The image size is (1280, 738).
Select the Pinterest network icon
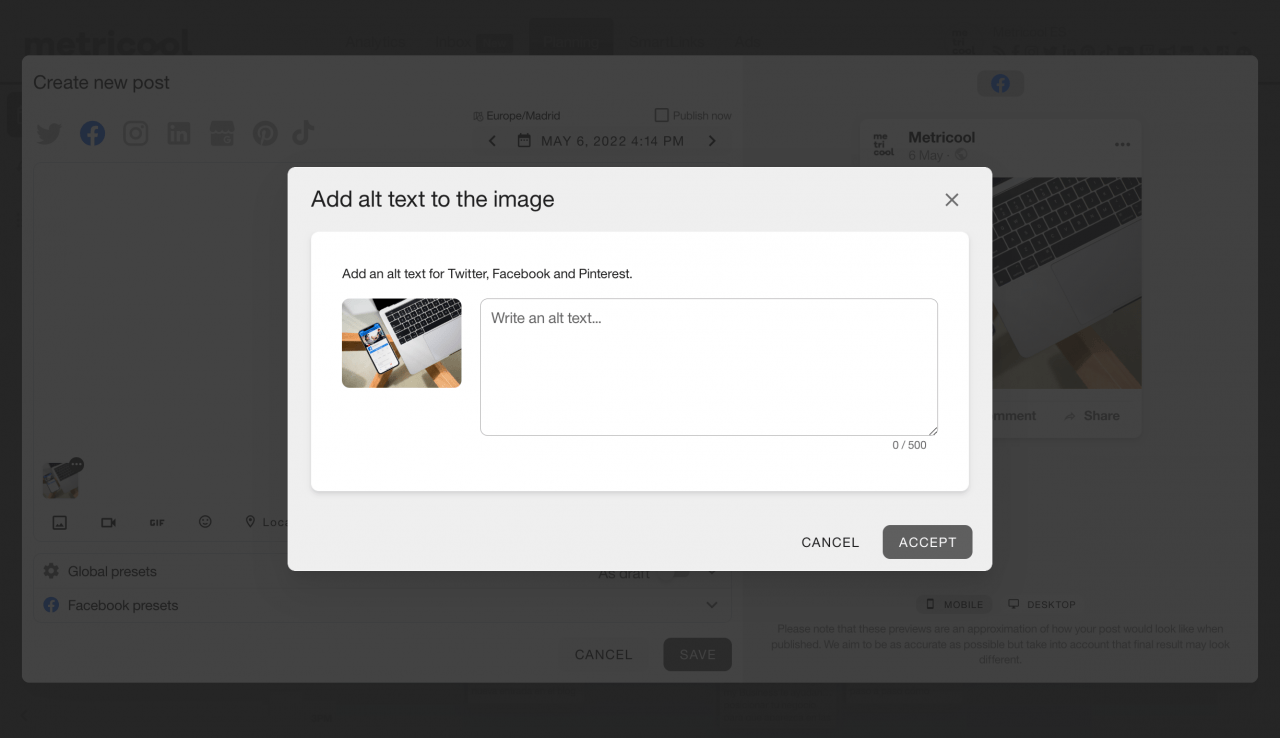coord(265,133)
